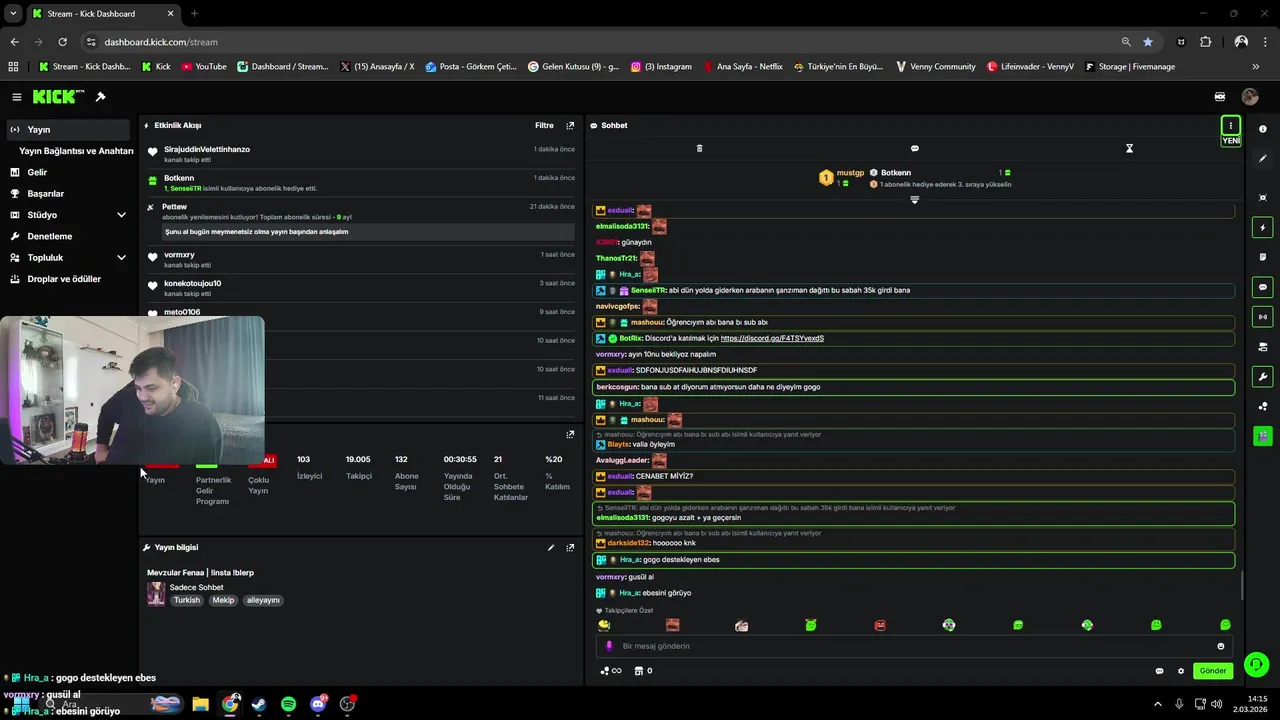
Task: Send the chat message with Gönder
Action: pos(1213,671)
